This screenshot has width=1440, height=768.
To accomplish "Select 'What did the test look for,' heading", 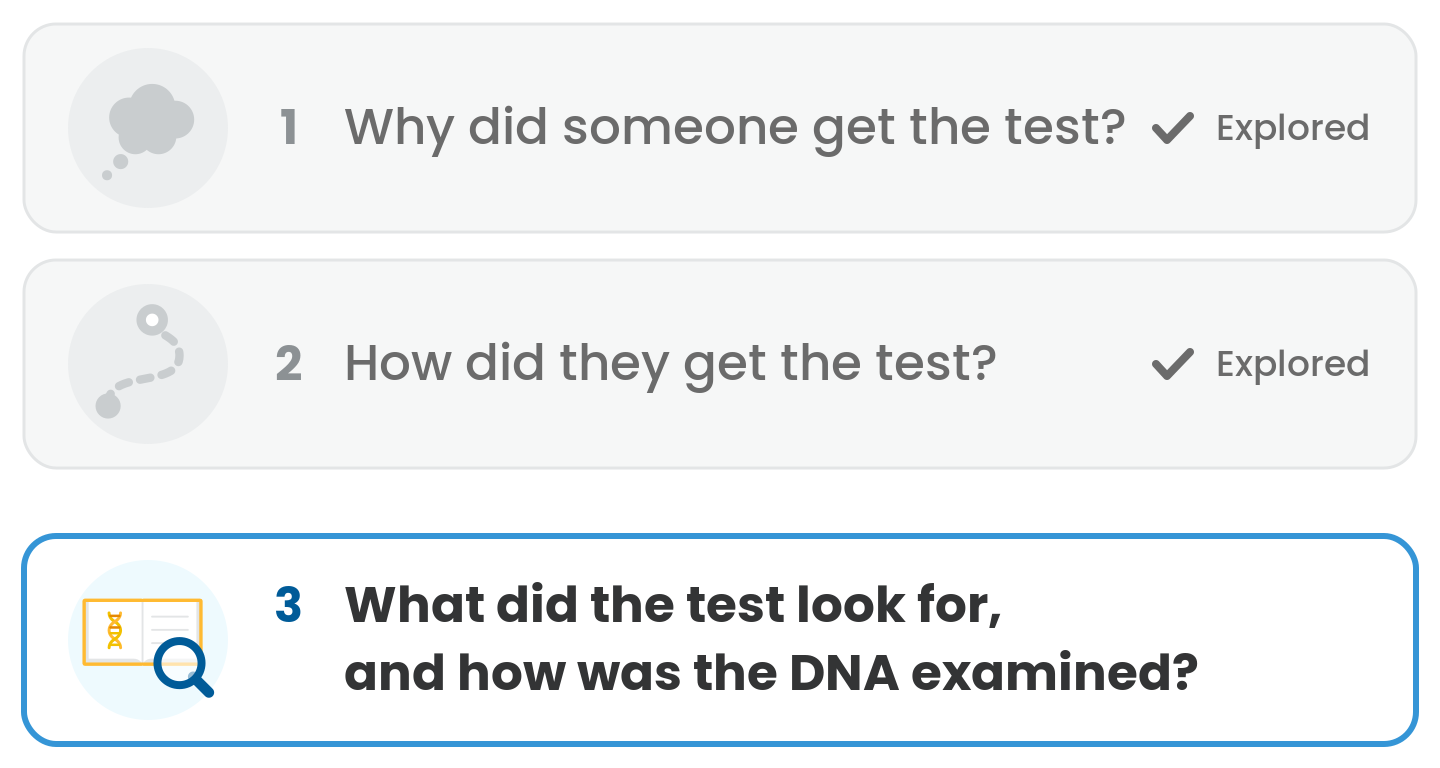I will coord(673,604).
